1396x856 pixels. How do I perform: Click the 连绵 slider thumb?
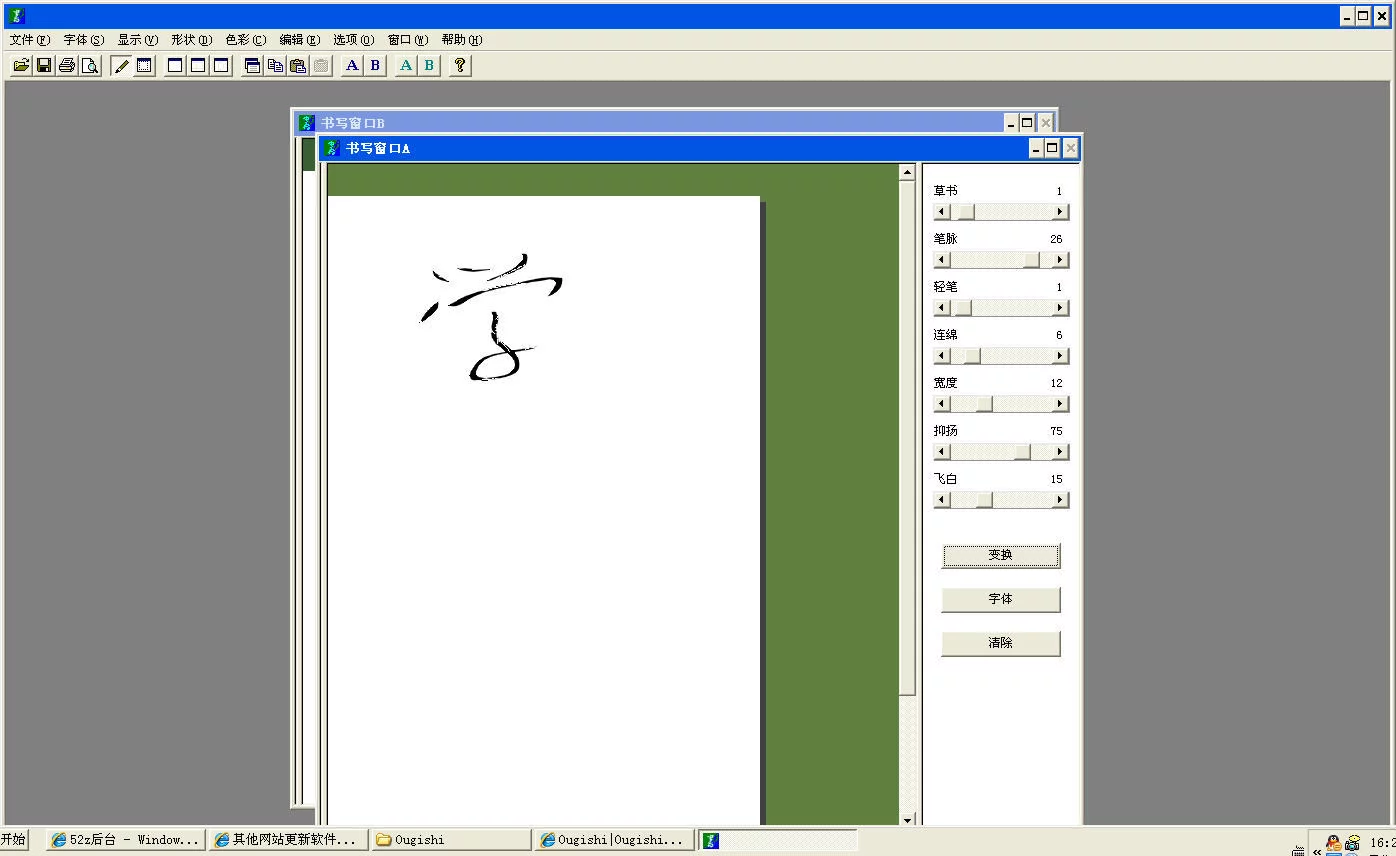972,356
